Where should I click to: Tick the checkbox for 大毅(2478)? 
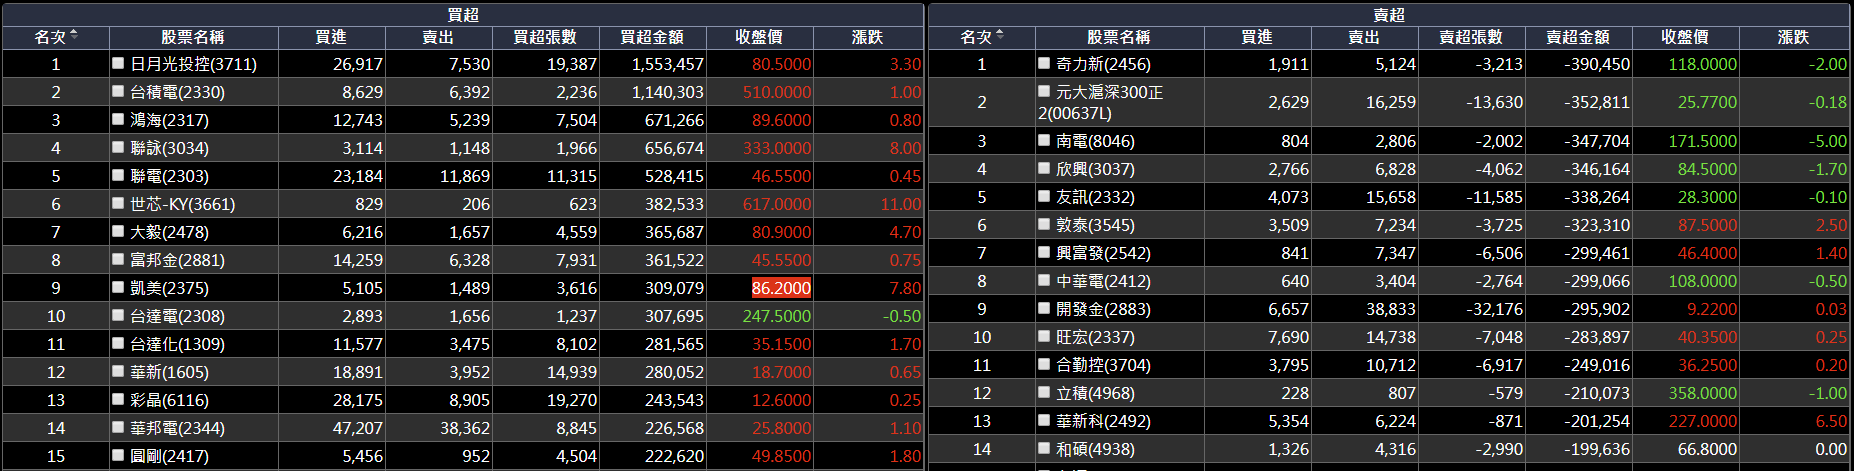coord(118,231)
